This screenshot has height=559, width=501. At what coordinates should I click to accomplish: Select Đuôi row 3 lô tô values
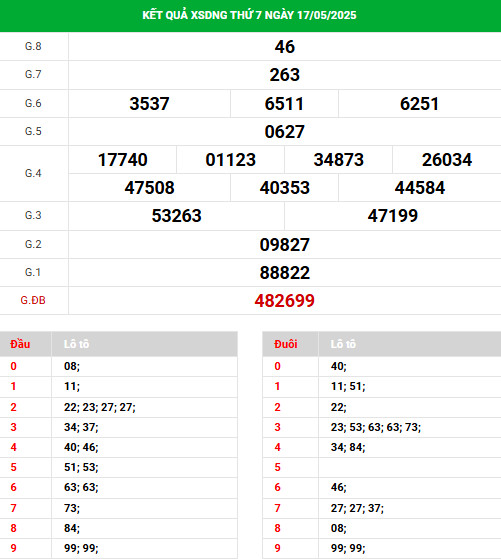pyautogui.click(x=376, y=427)
